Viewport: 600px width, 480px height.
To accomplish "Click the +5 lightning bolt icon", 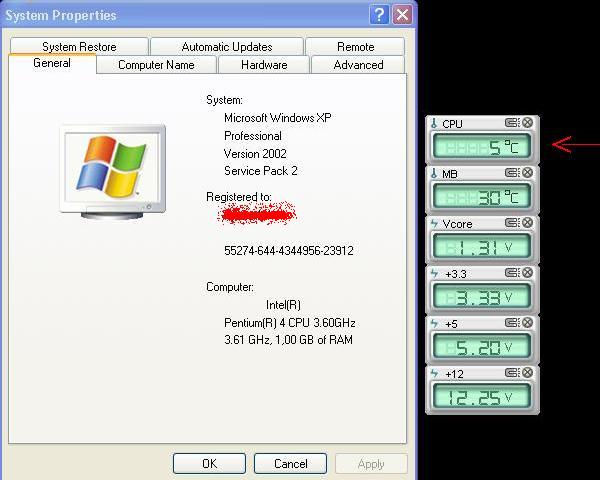I will pyautogui.click(x=434, y=323).
